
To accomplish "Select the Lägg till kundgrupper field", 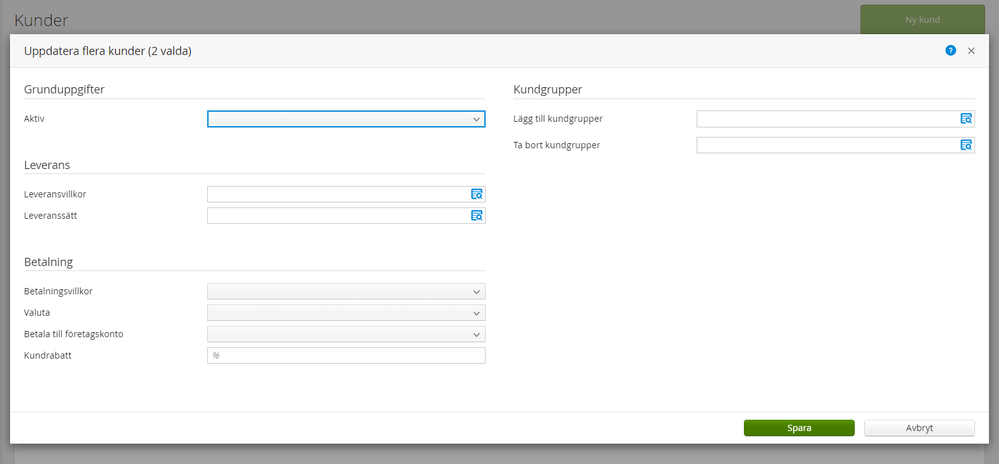I will pos(827,119).
